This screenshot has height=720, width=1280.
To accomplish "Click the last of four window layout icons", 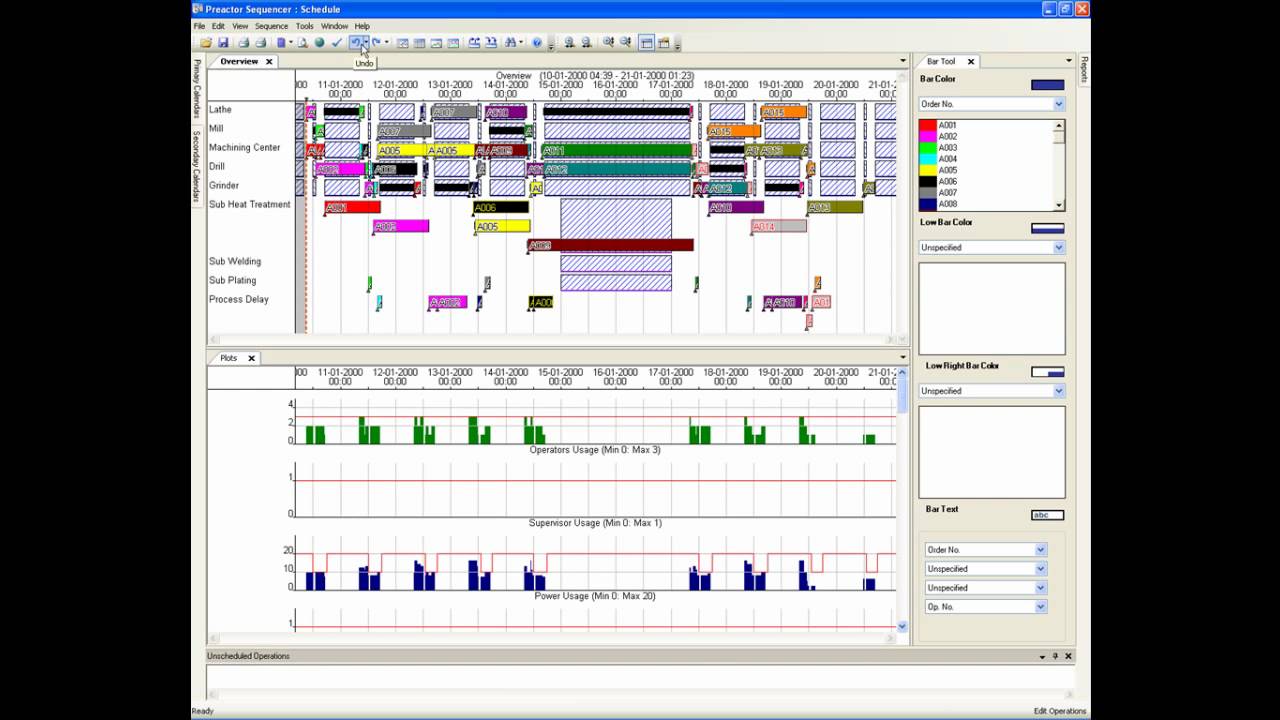I will point(453,43).
